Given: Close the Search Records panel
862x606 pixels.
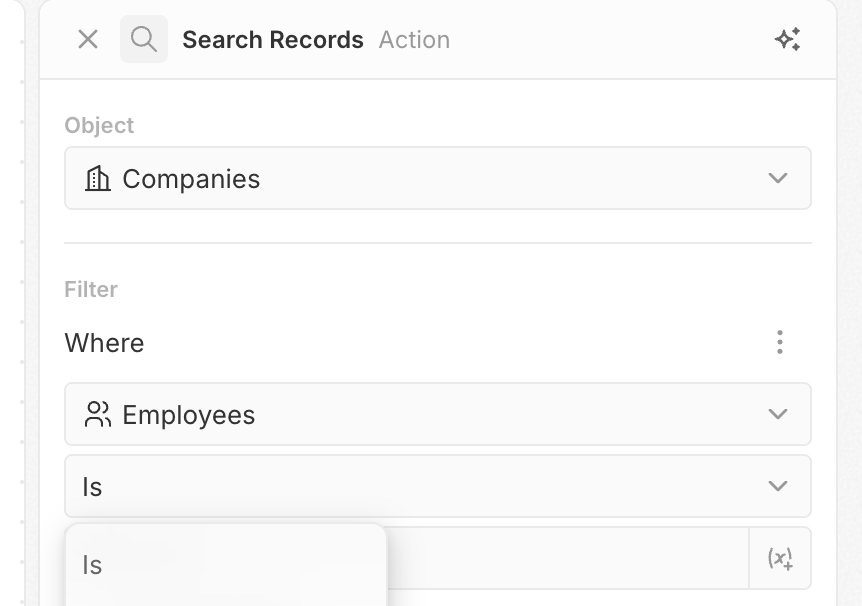Looking at the screenshot, I should click(x=88, y=40).
